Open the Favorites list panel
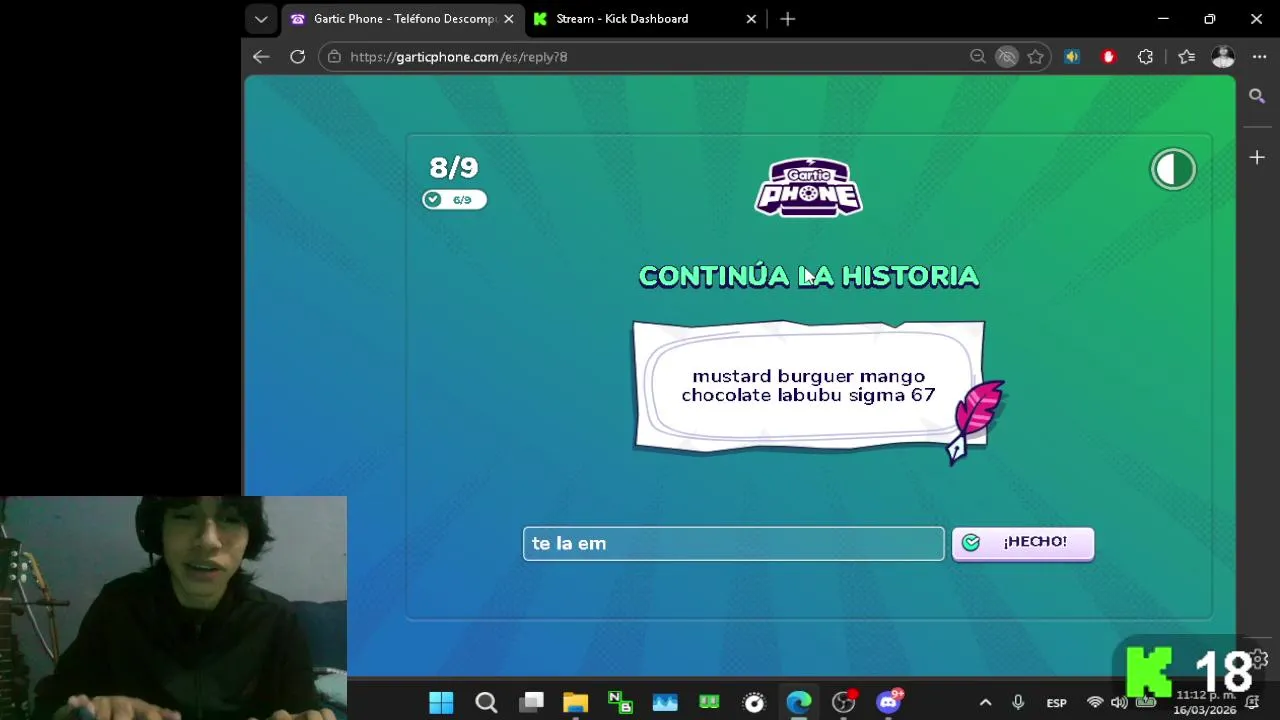 pos(1186,57)
